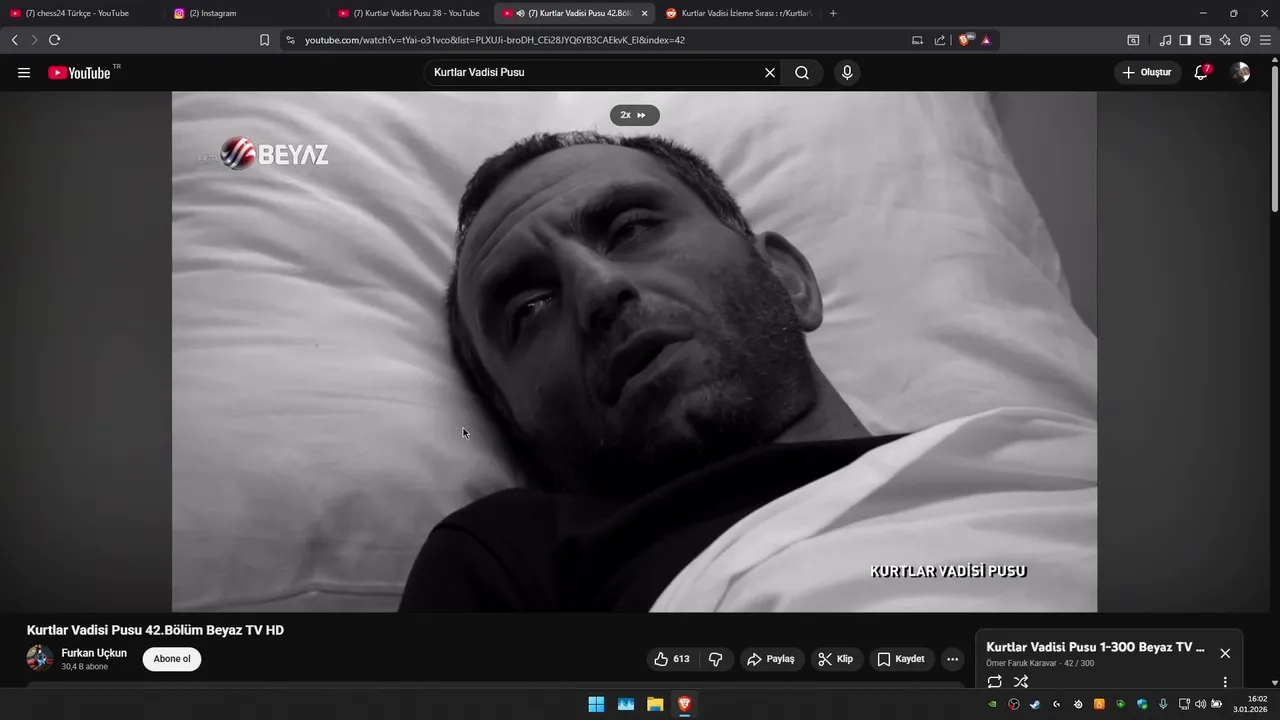The width and height of the screenshot is (1280, 720).
Task: Close the playlist panel with X
Action: (x=1225, y=653)
